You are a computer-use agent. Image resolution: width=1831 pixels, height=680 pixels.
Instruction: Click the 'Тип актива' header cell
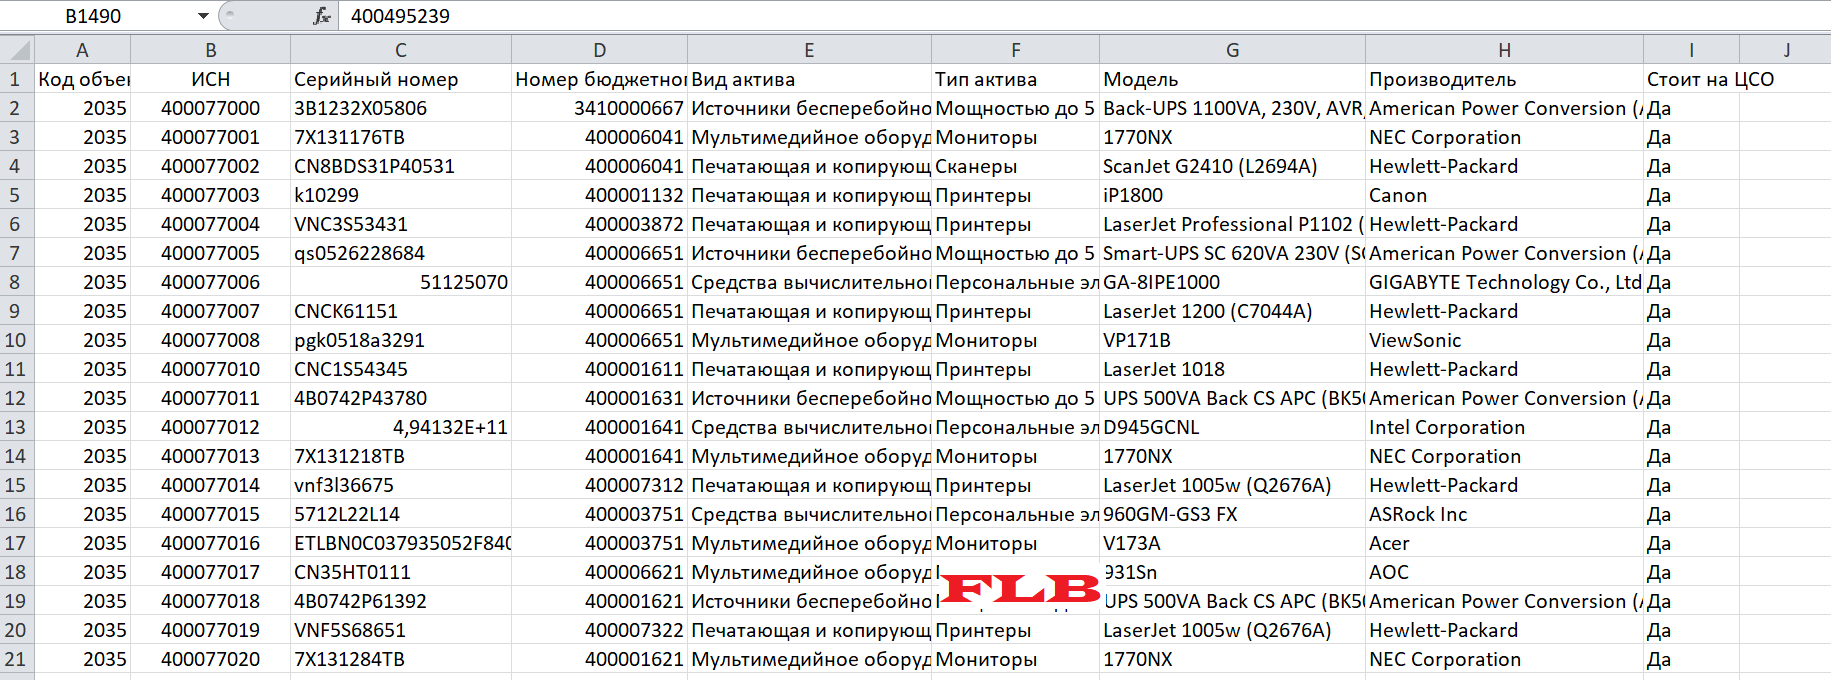(x=1015, y=79)
